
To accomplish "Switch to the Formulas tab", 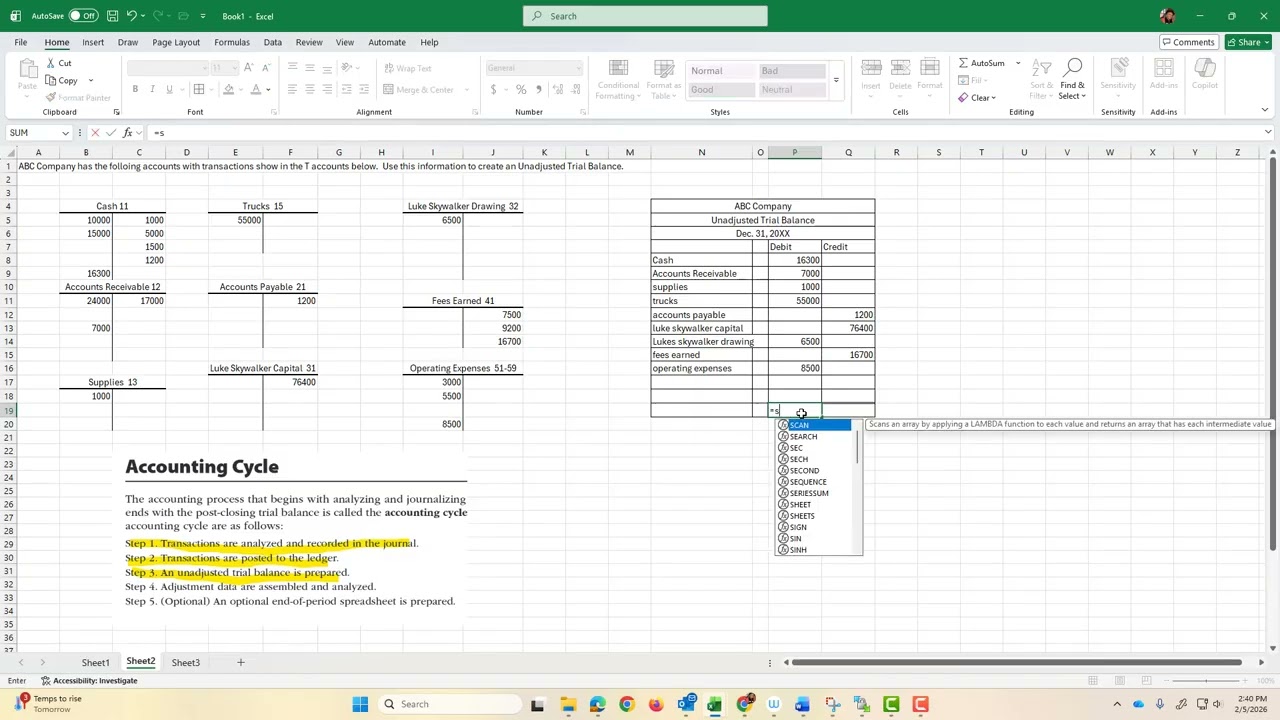I will point(232,42).
